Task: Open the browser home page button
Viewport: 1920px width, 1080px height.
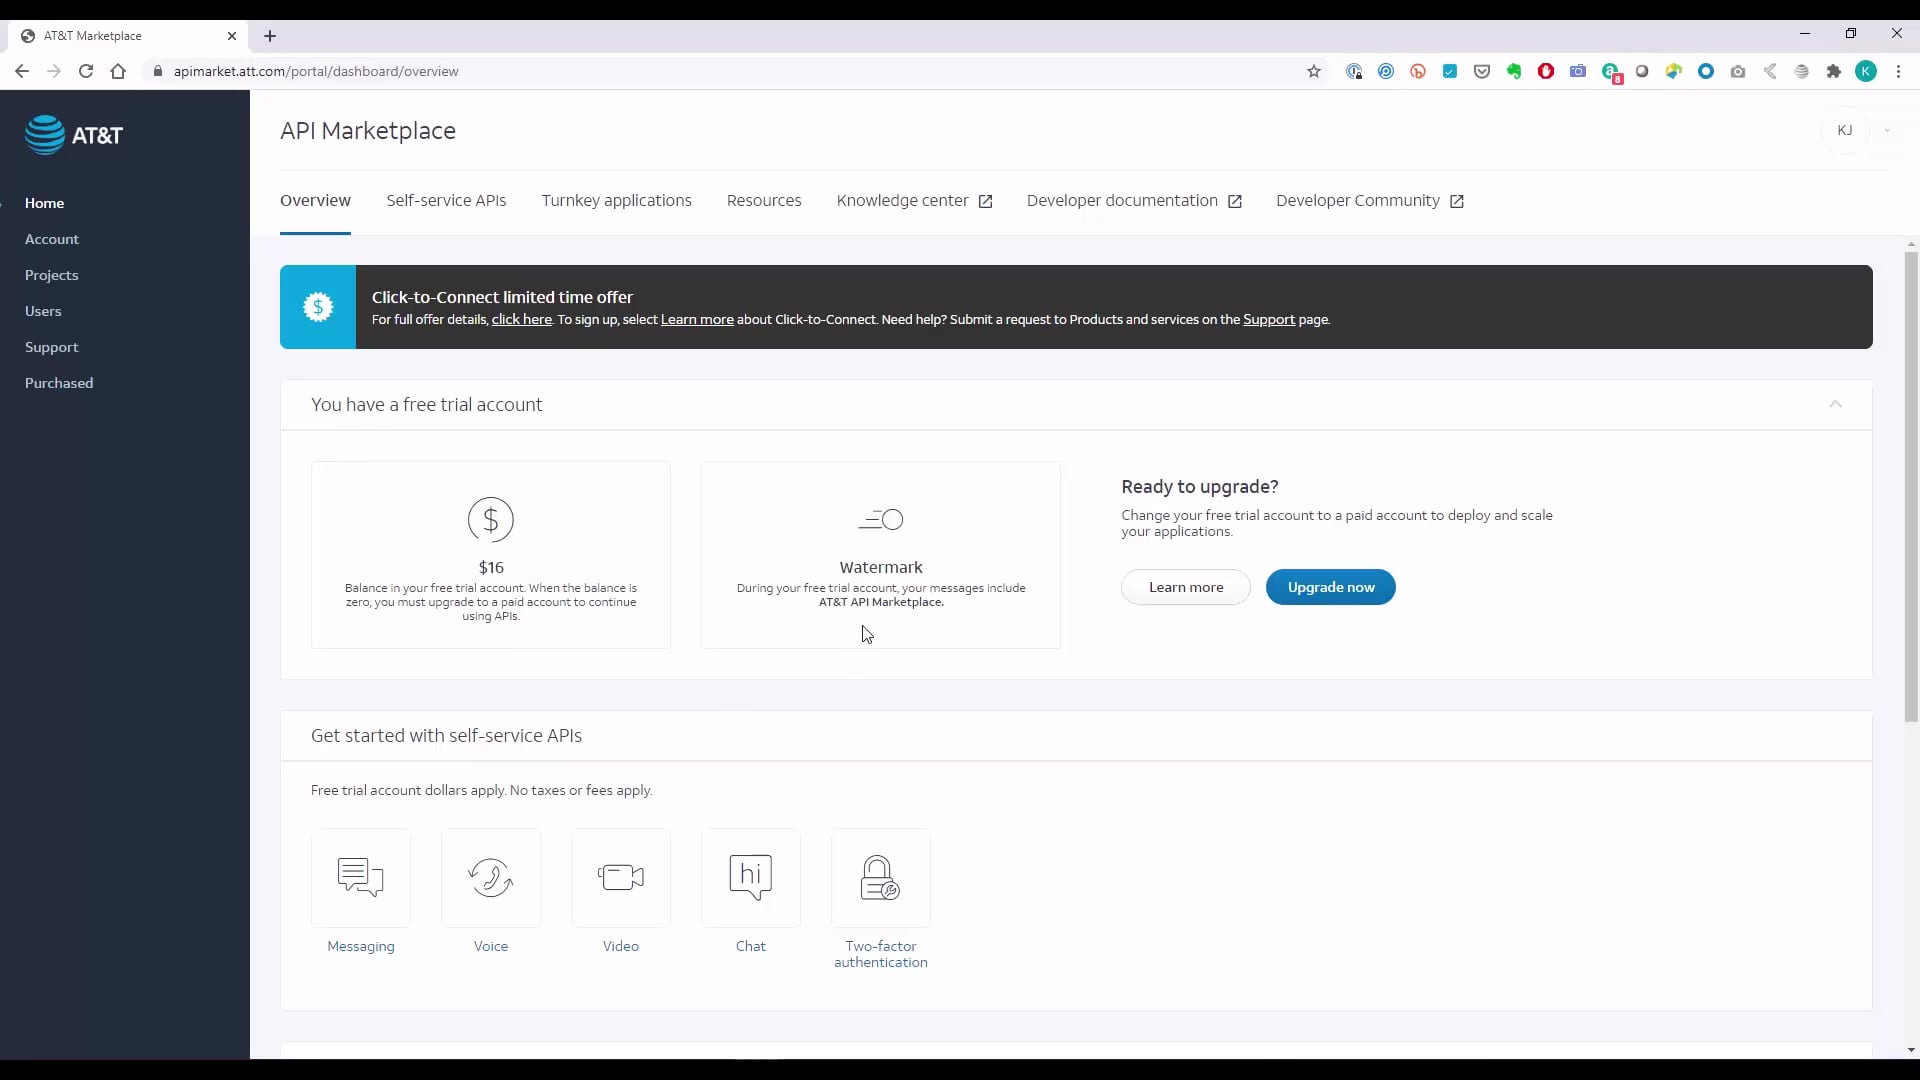Action: 118,71
